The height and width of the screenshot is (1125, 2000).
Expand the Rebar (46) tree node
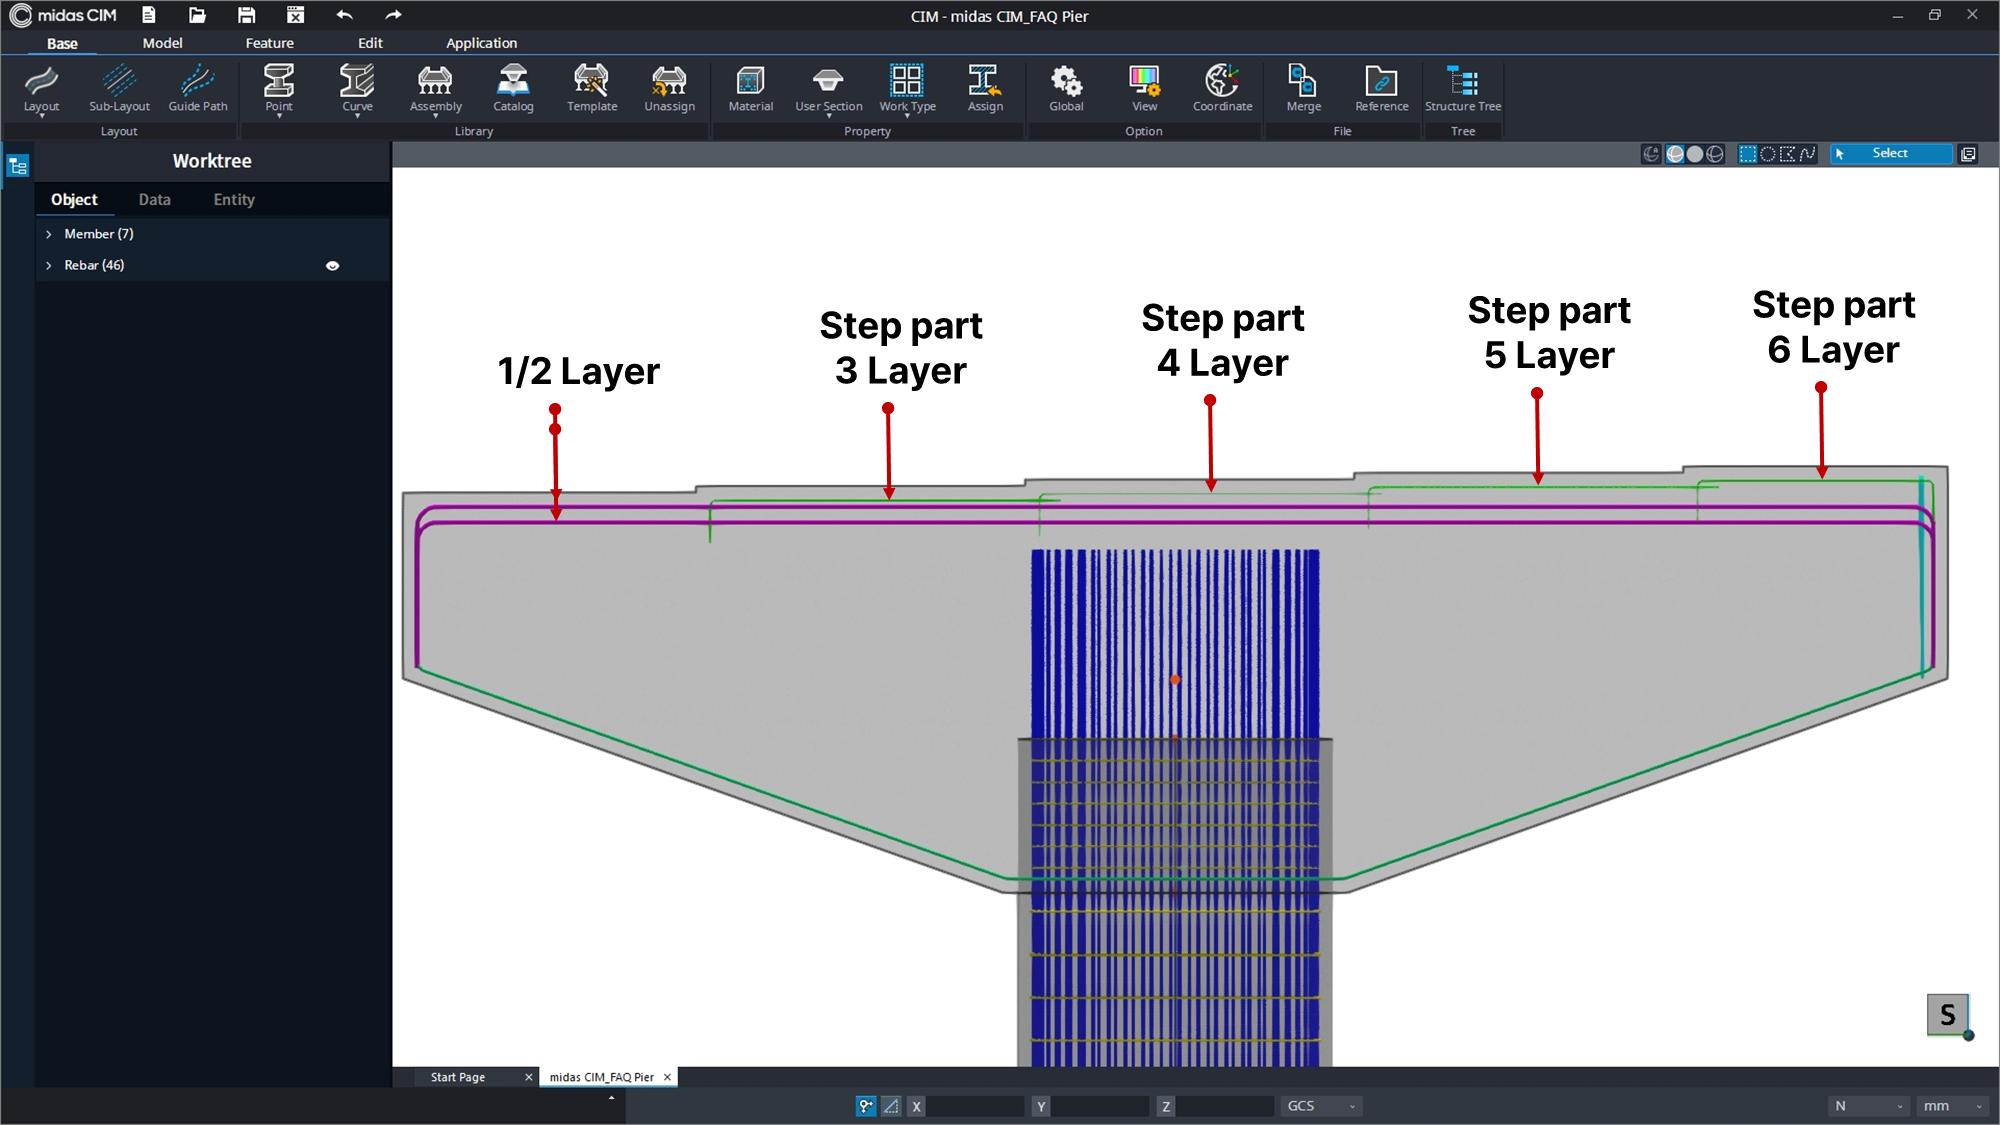point(48,266)
